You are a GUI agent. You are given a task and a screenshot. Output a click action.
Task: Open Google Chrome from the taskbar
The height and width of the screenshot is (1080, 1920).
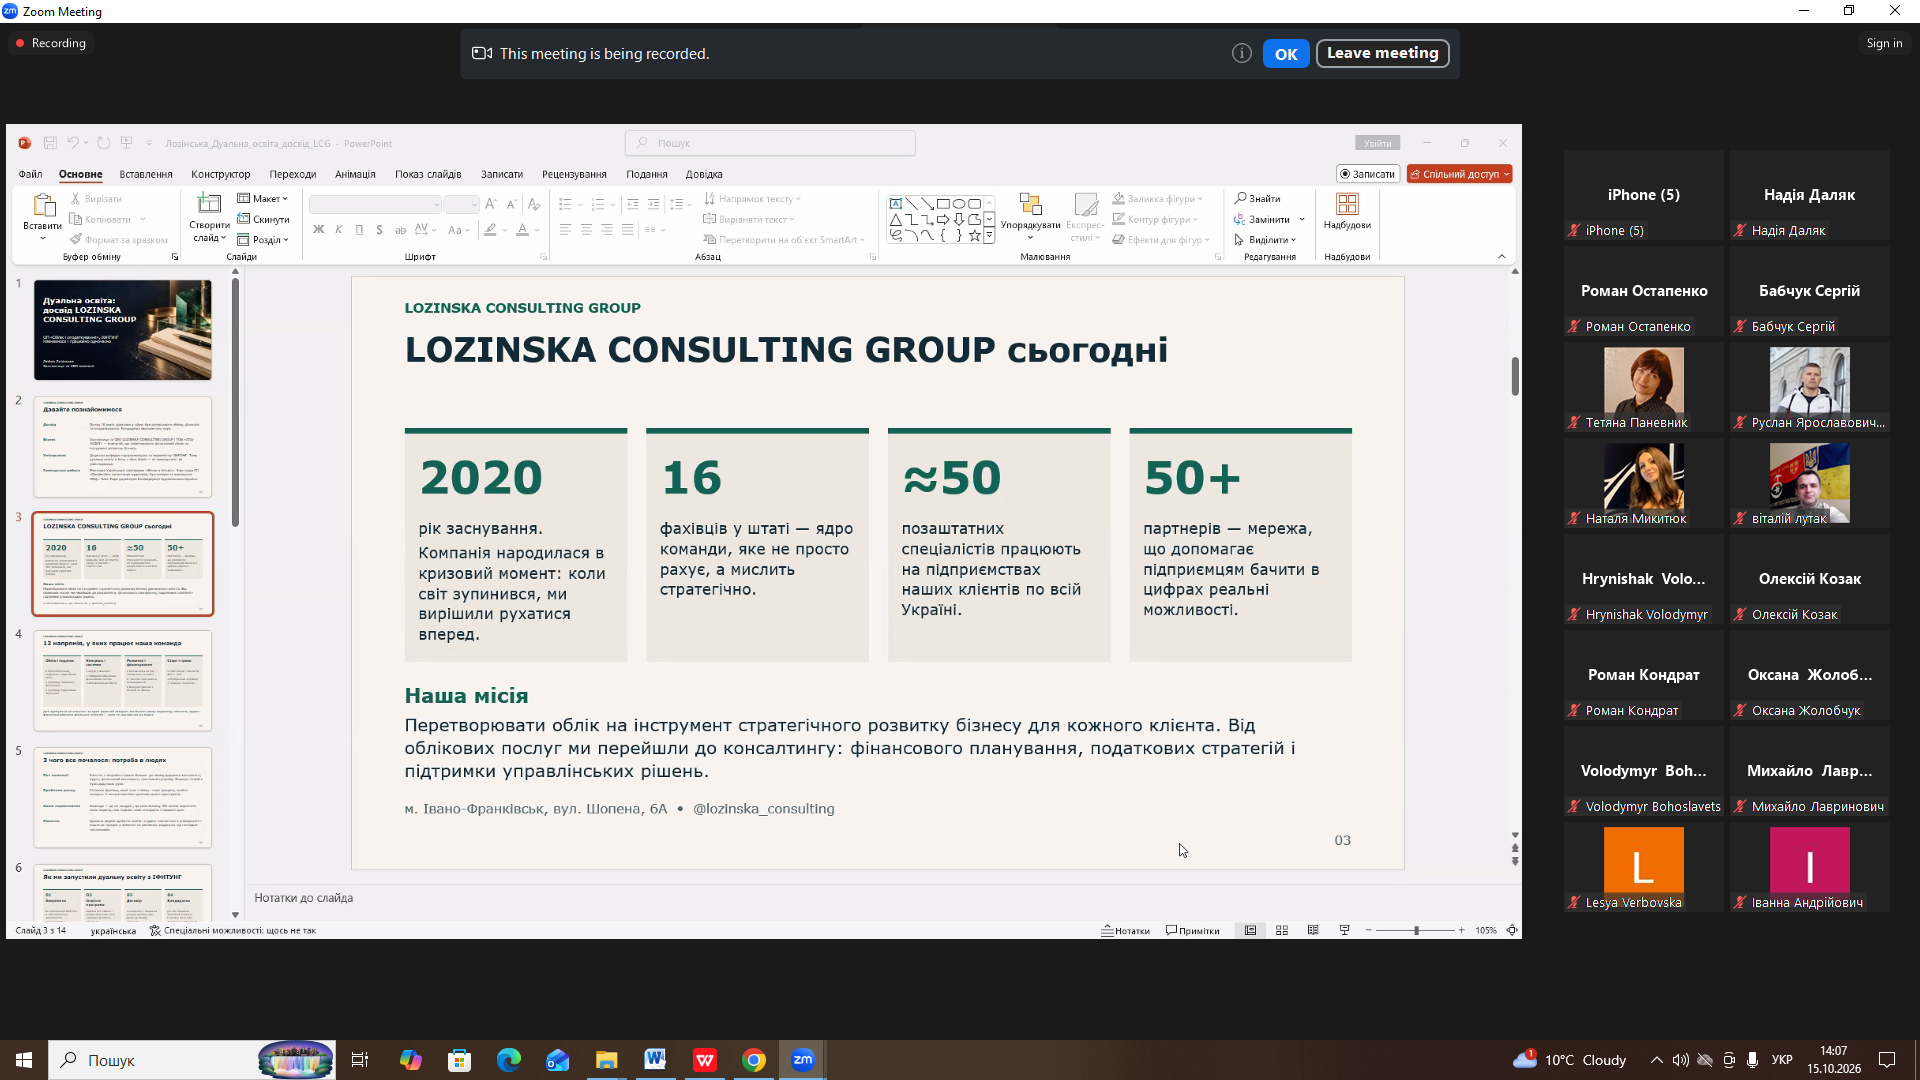click(x=754, y=1060)
